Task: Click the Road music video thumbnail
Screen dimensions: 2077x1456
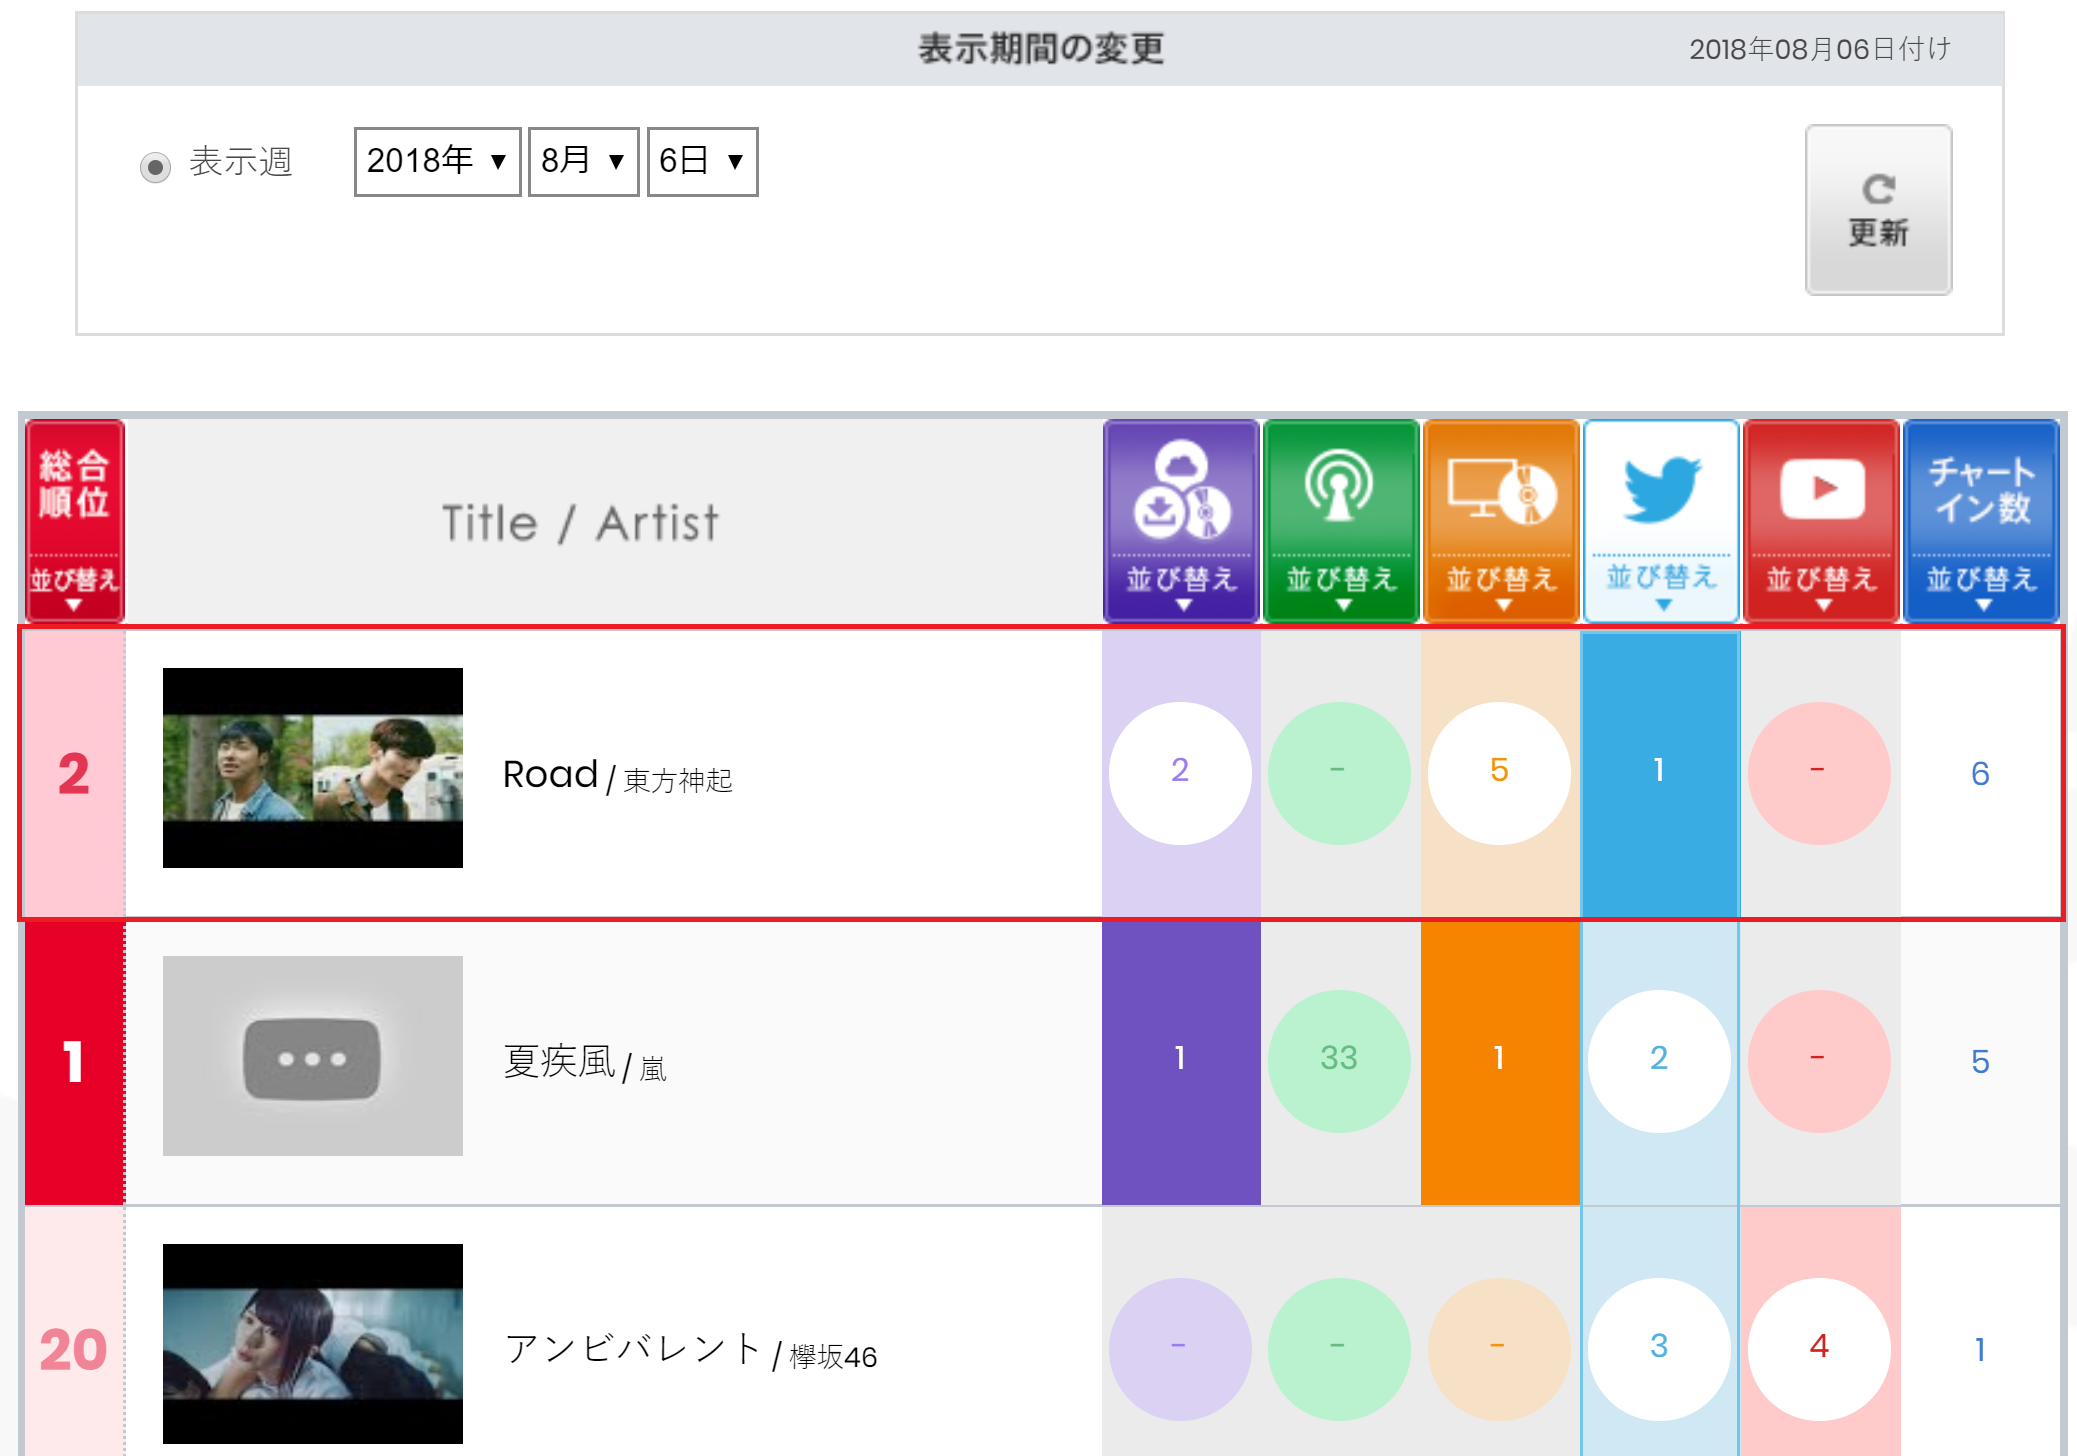Action: pyautogui.click(x=313, y=767)
